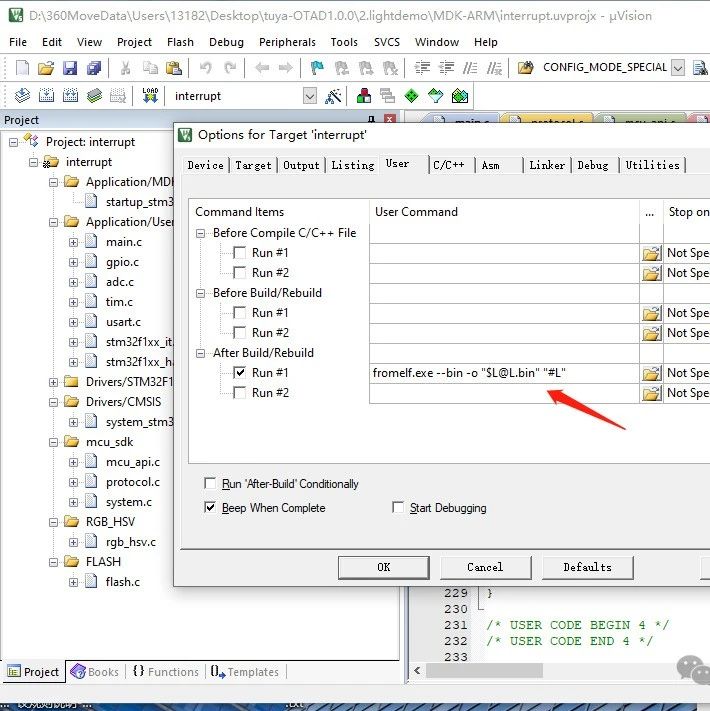Click the Build target icon

coord(46,96)
